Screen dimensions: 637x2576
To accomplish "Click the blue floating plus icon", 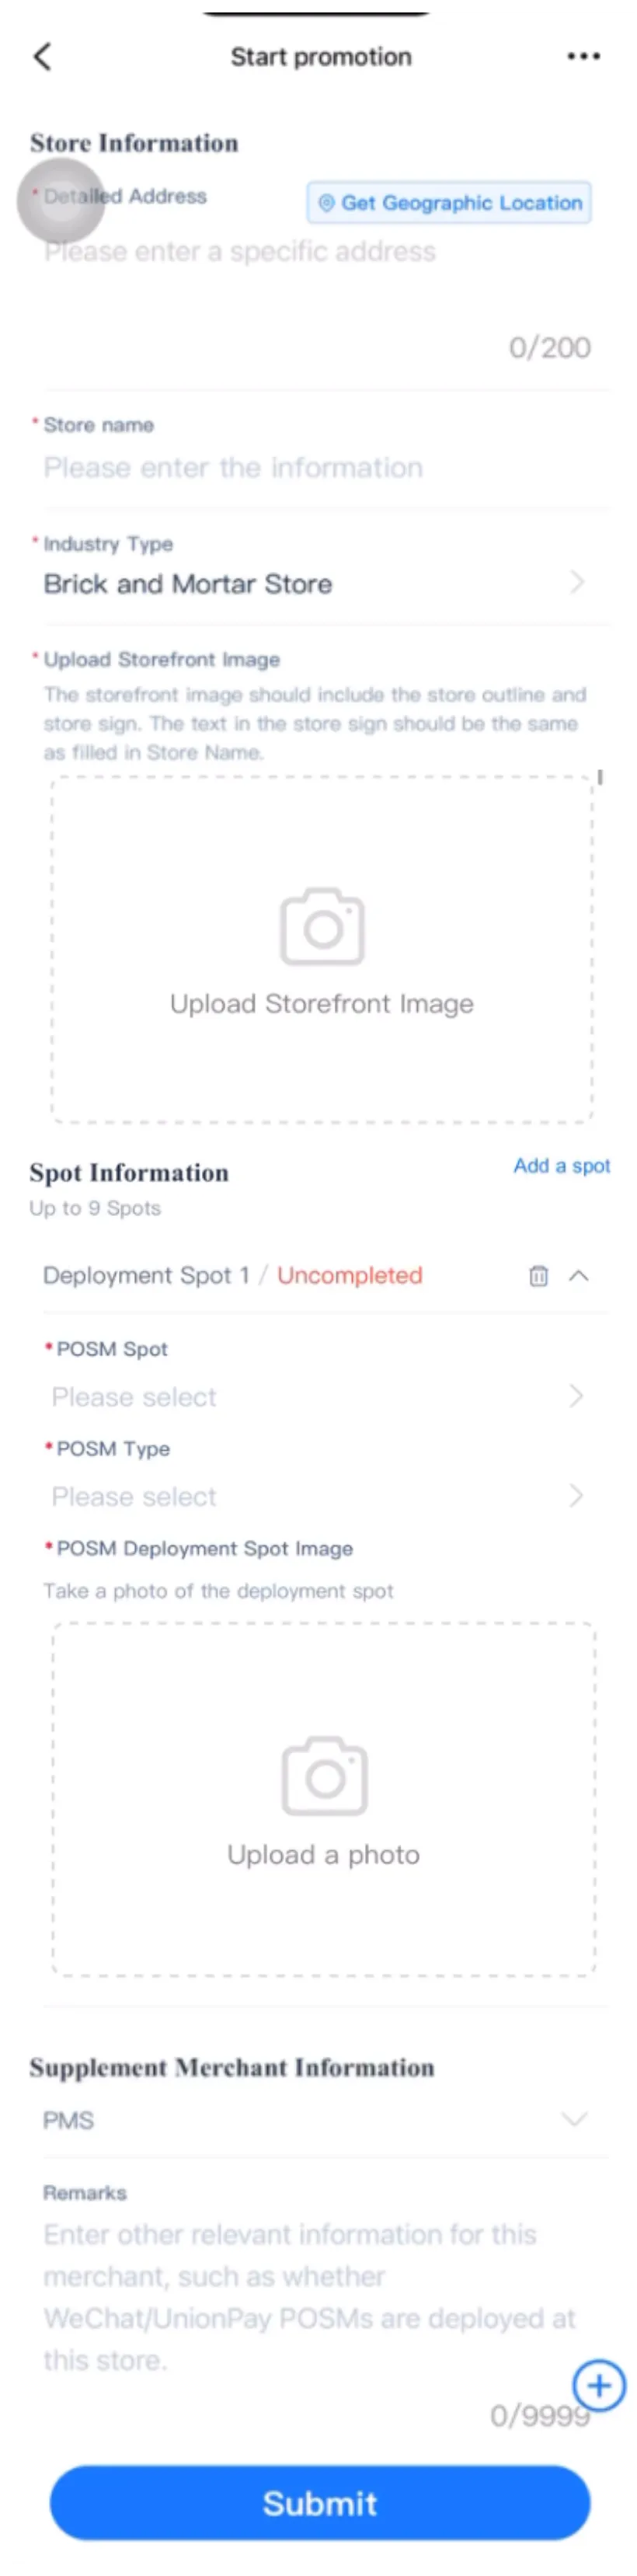I will 598,2386.
